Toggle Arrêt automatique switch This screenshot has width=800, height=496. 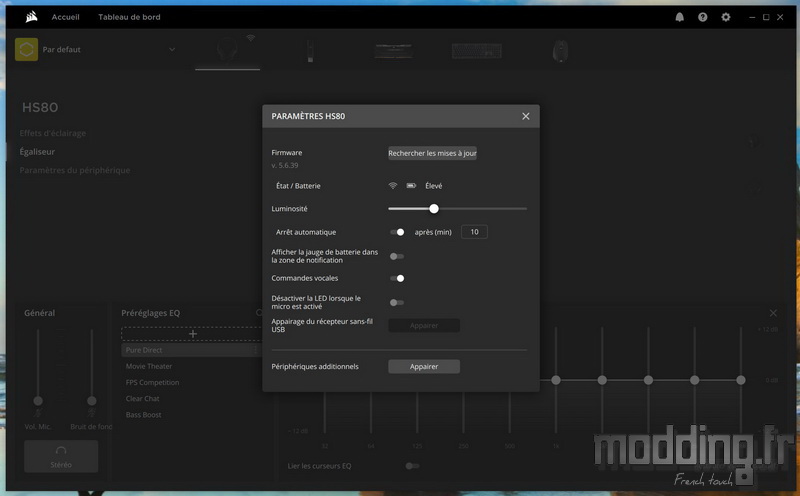pyautogui.click(x=397, y=232)
